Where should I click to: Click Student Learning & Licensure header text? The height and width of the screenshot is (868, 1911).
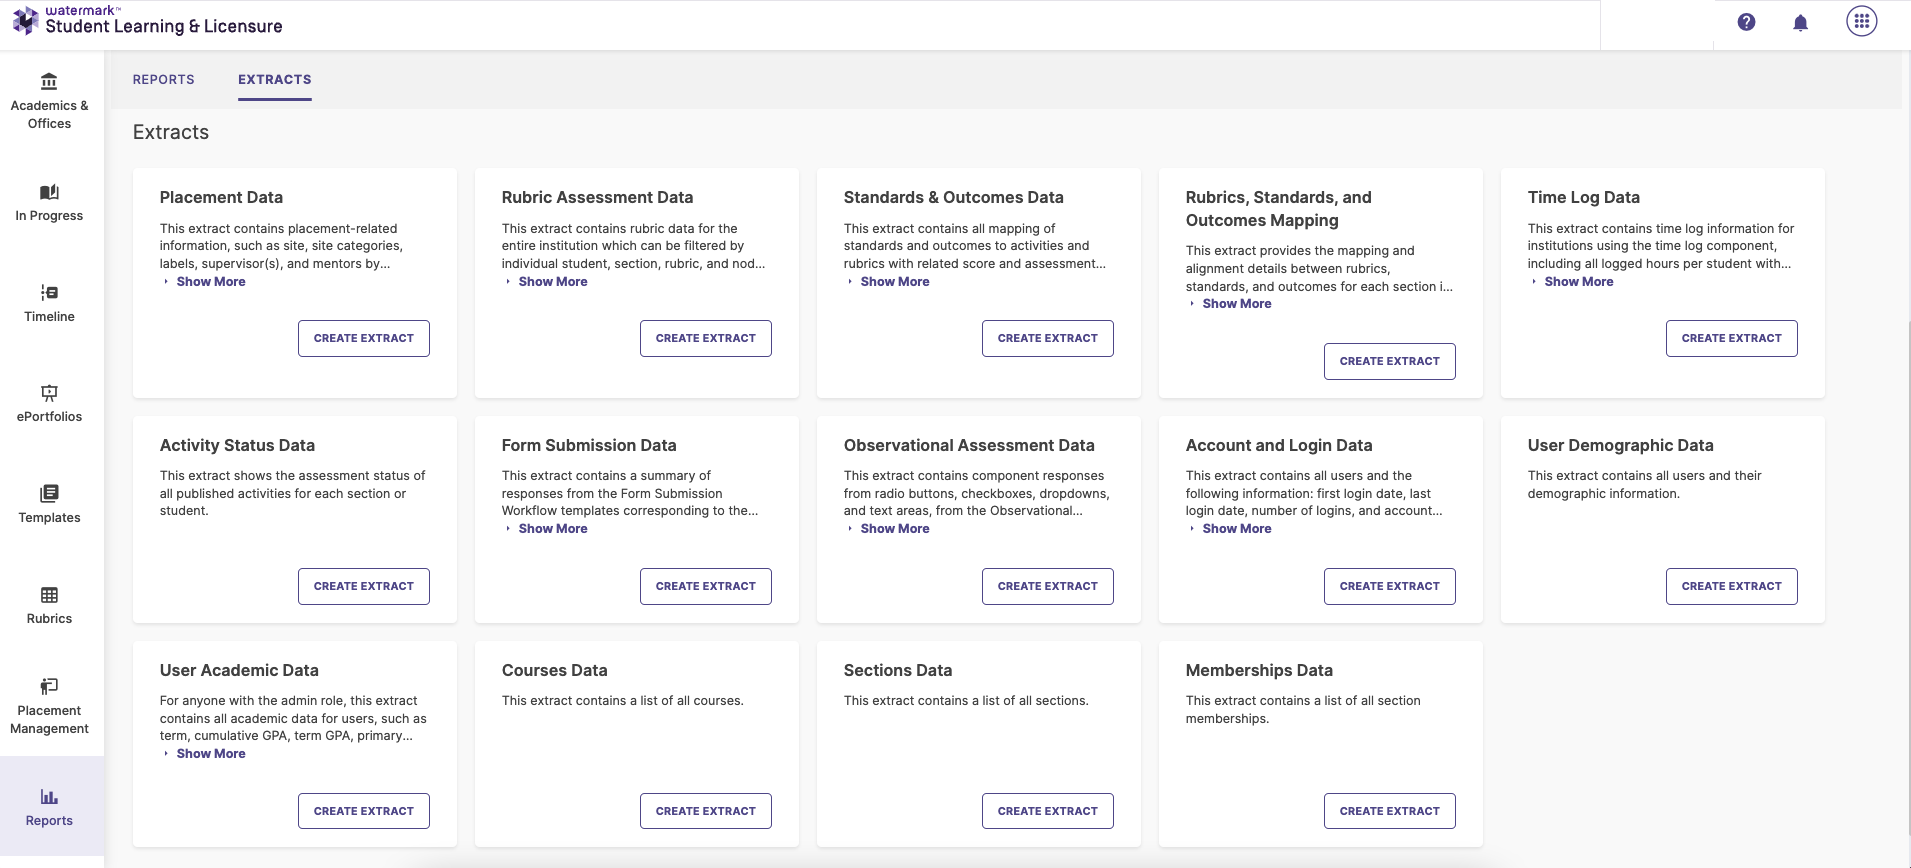click(x=164, y=27)
